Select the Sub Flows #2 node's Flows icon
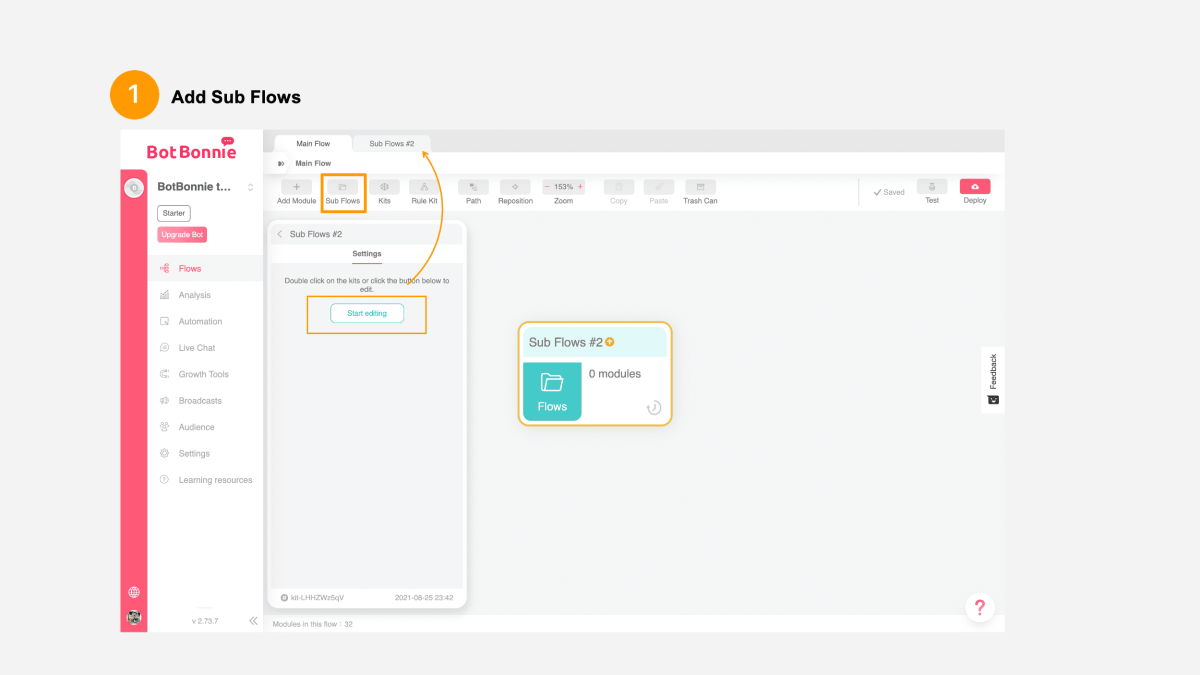Image resolution: width=1200 pixels, height=675 pixels. [552, 391]
